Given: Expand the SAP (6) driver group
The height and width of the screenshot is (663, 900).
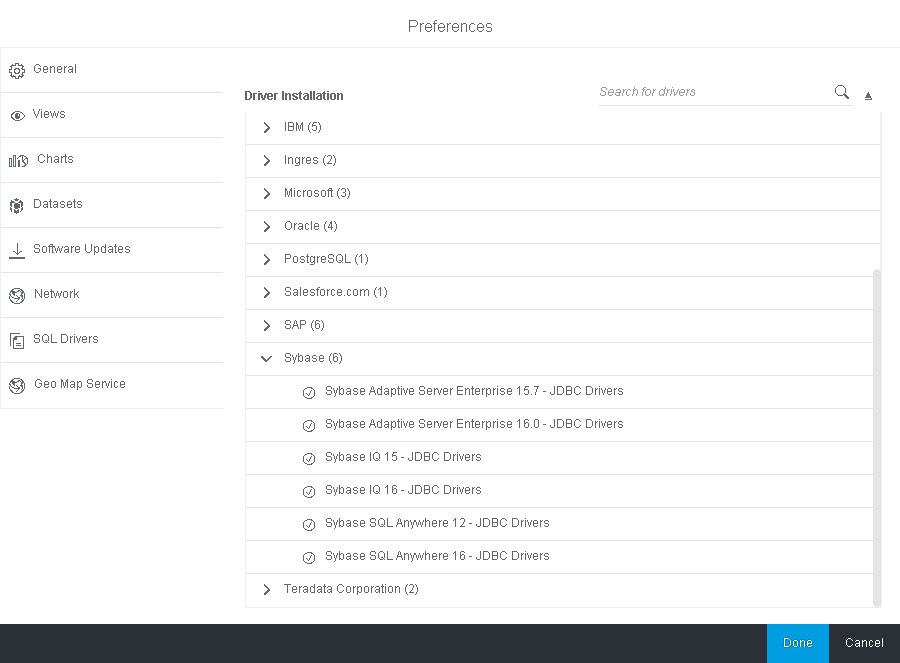Looking at the screenshot, I should click(266, 325).
